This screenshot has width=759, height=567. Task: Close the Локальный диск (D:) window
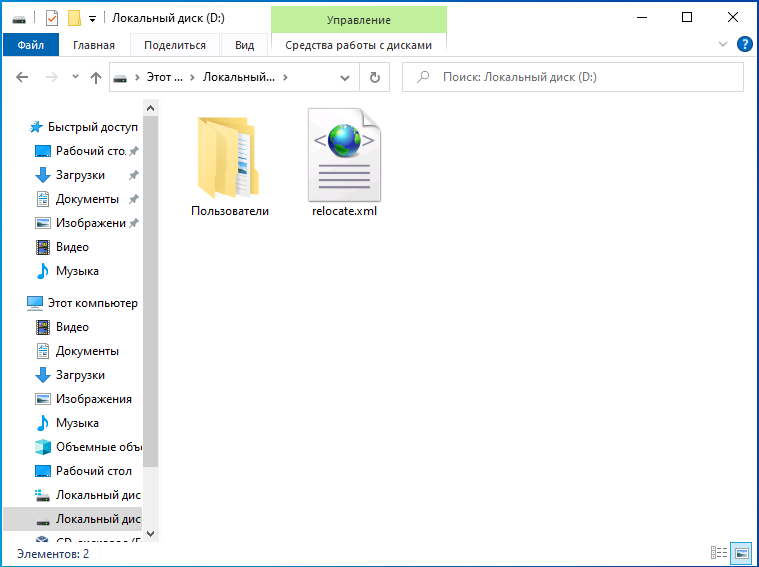click(x=732, y=17)
